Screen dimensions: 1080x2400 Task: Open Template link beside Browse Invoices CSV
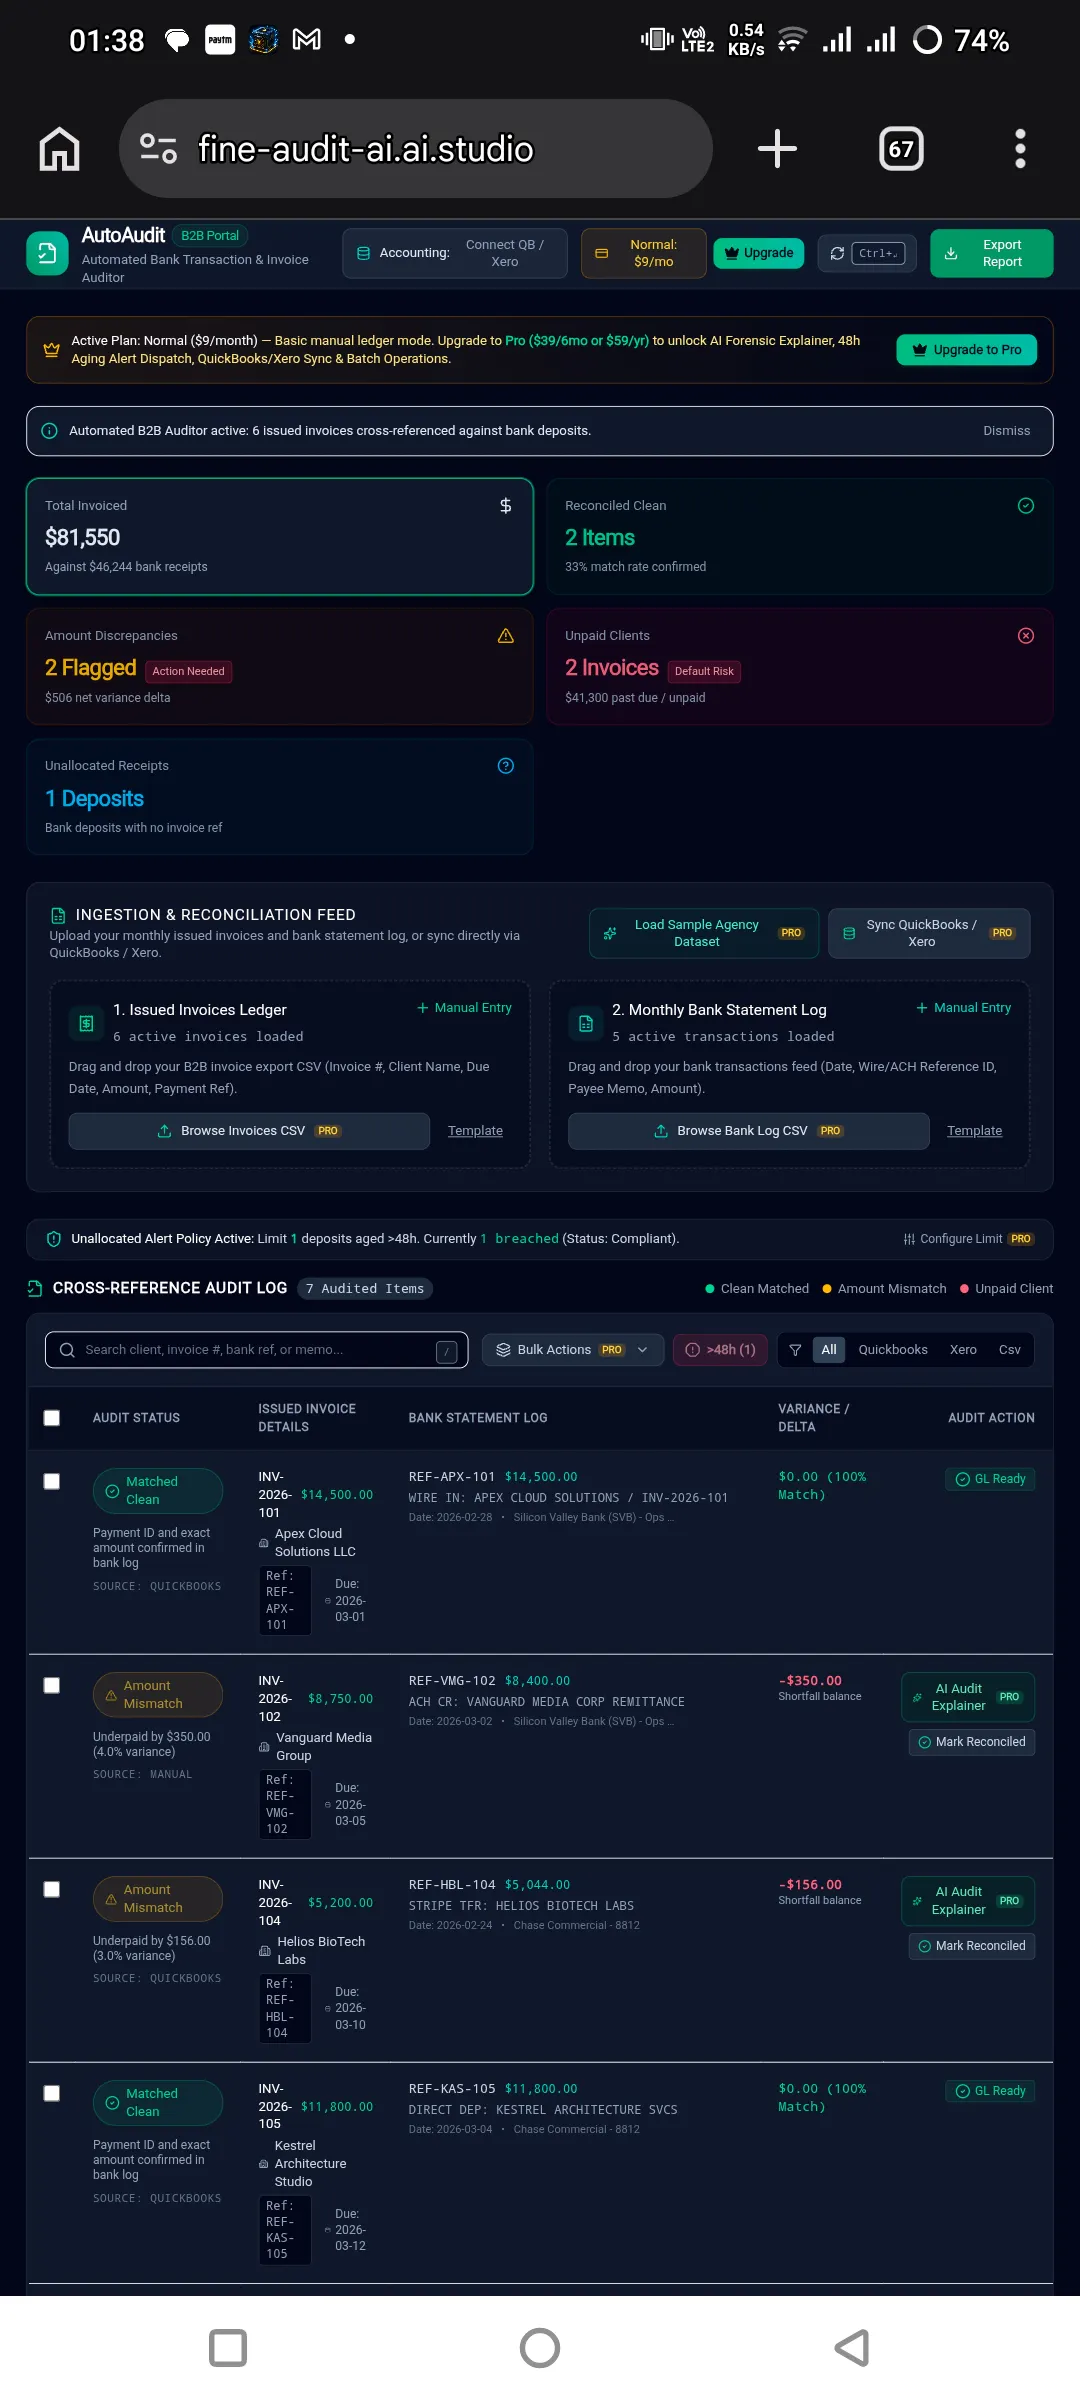pyautogui.click(x=475, y=1131)
